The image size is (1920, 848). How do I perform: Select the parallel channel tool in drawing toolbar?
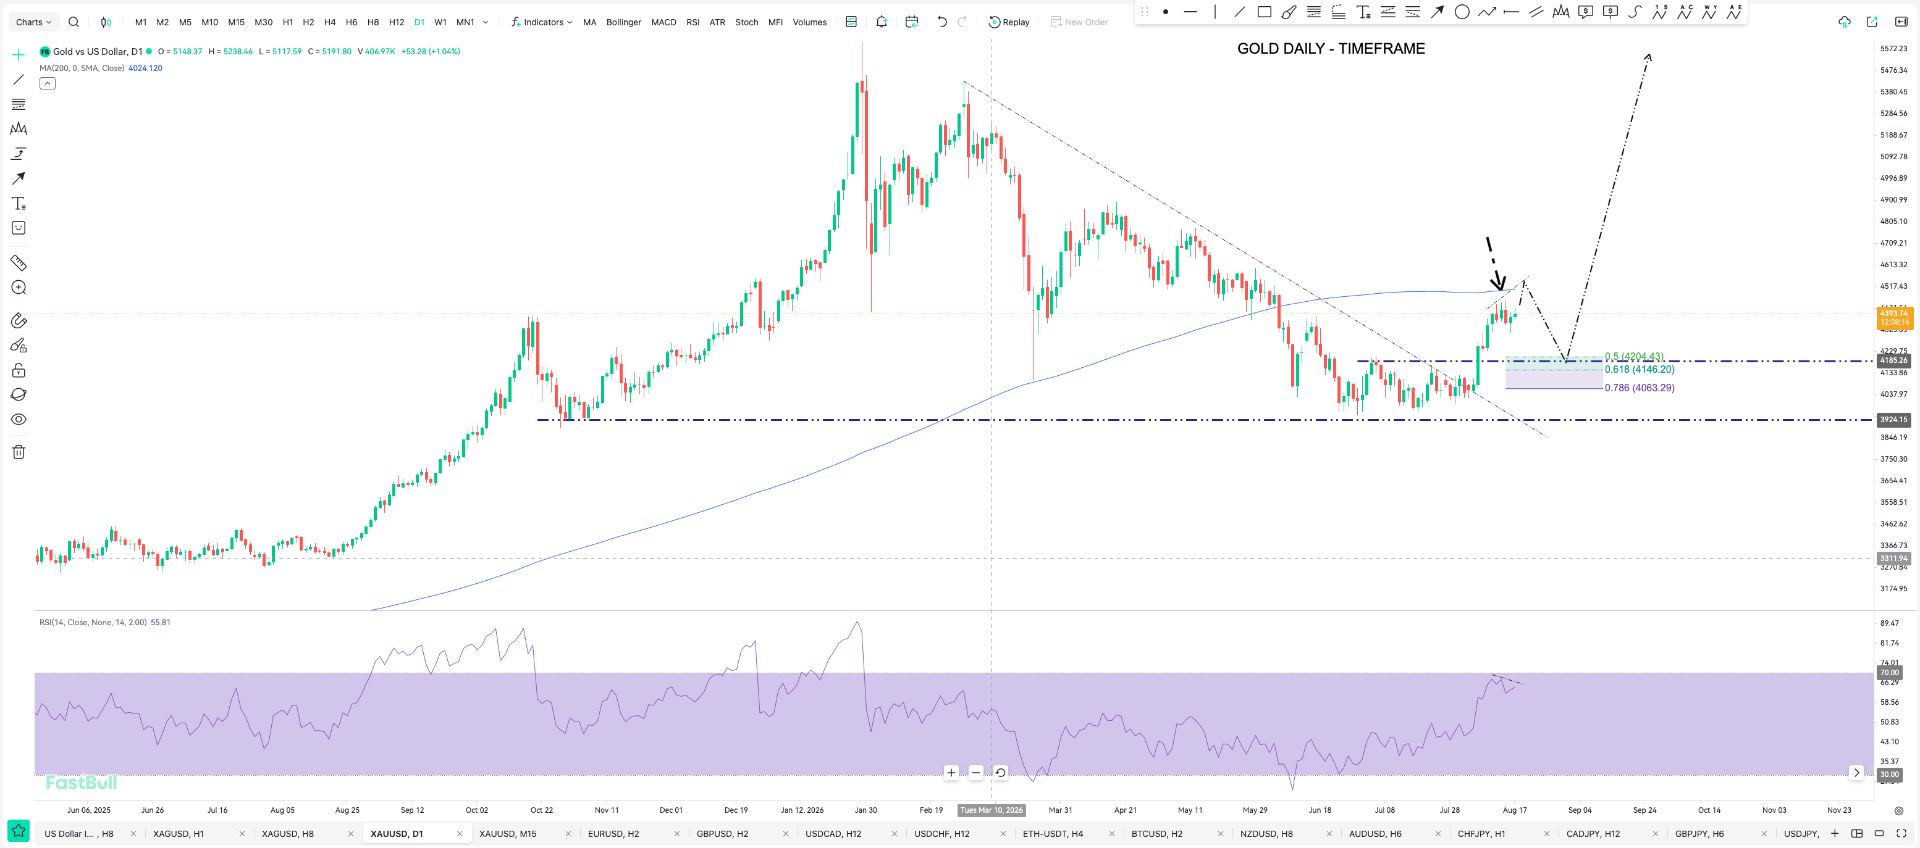click(x=1536, y=12)
